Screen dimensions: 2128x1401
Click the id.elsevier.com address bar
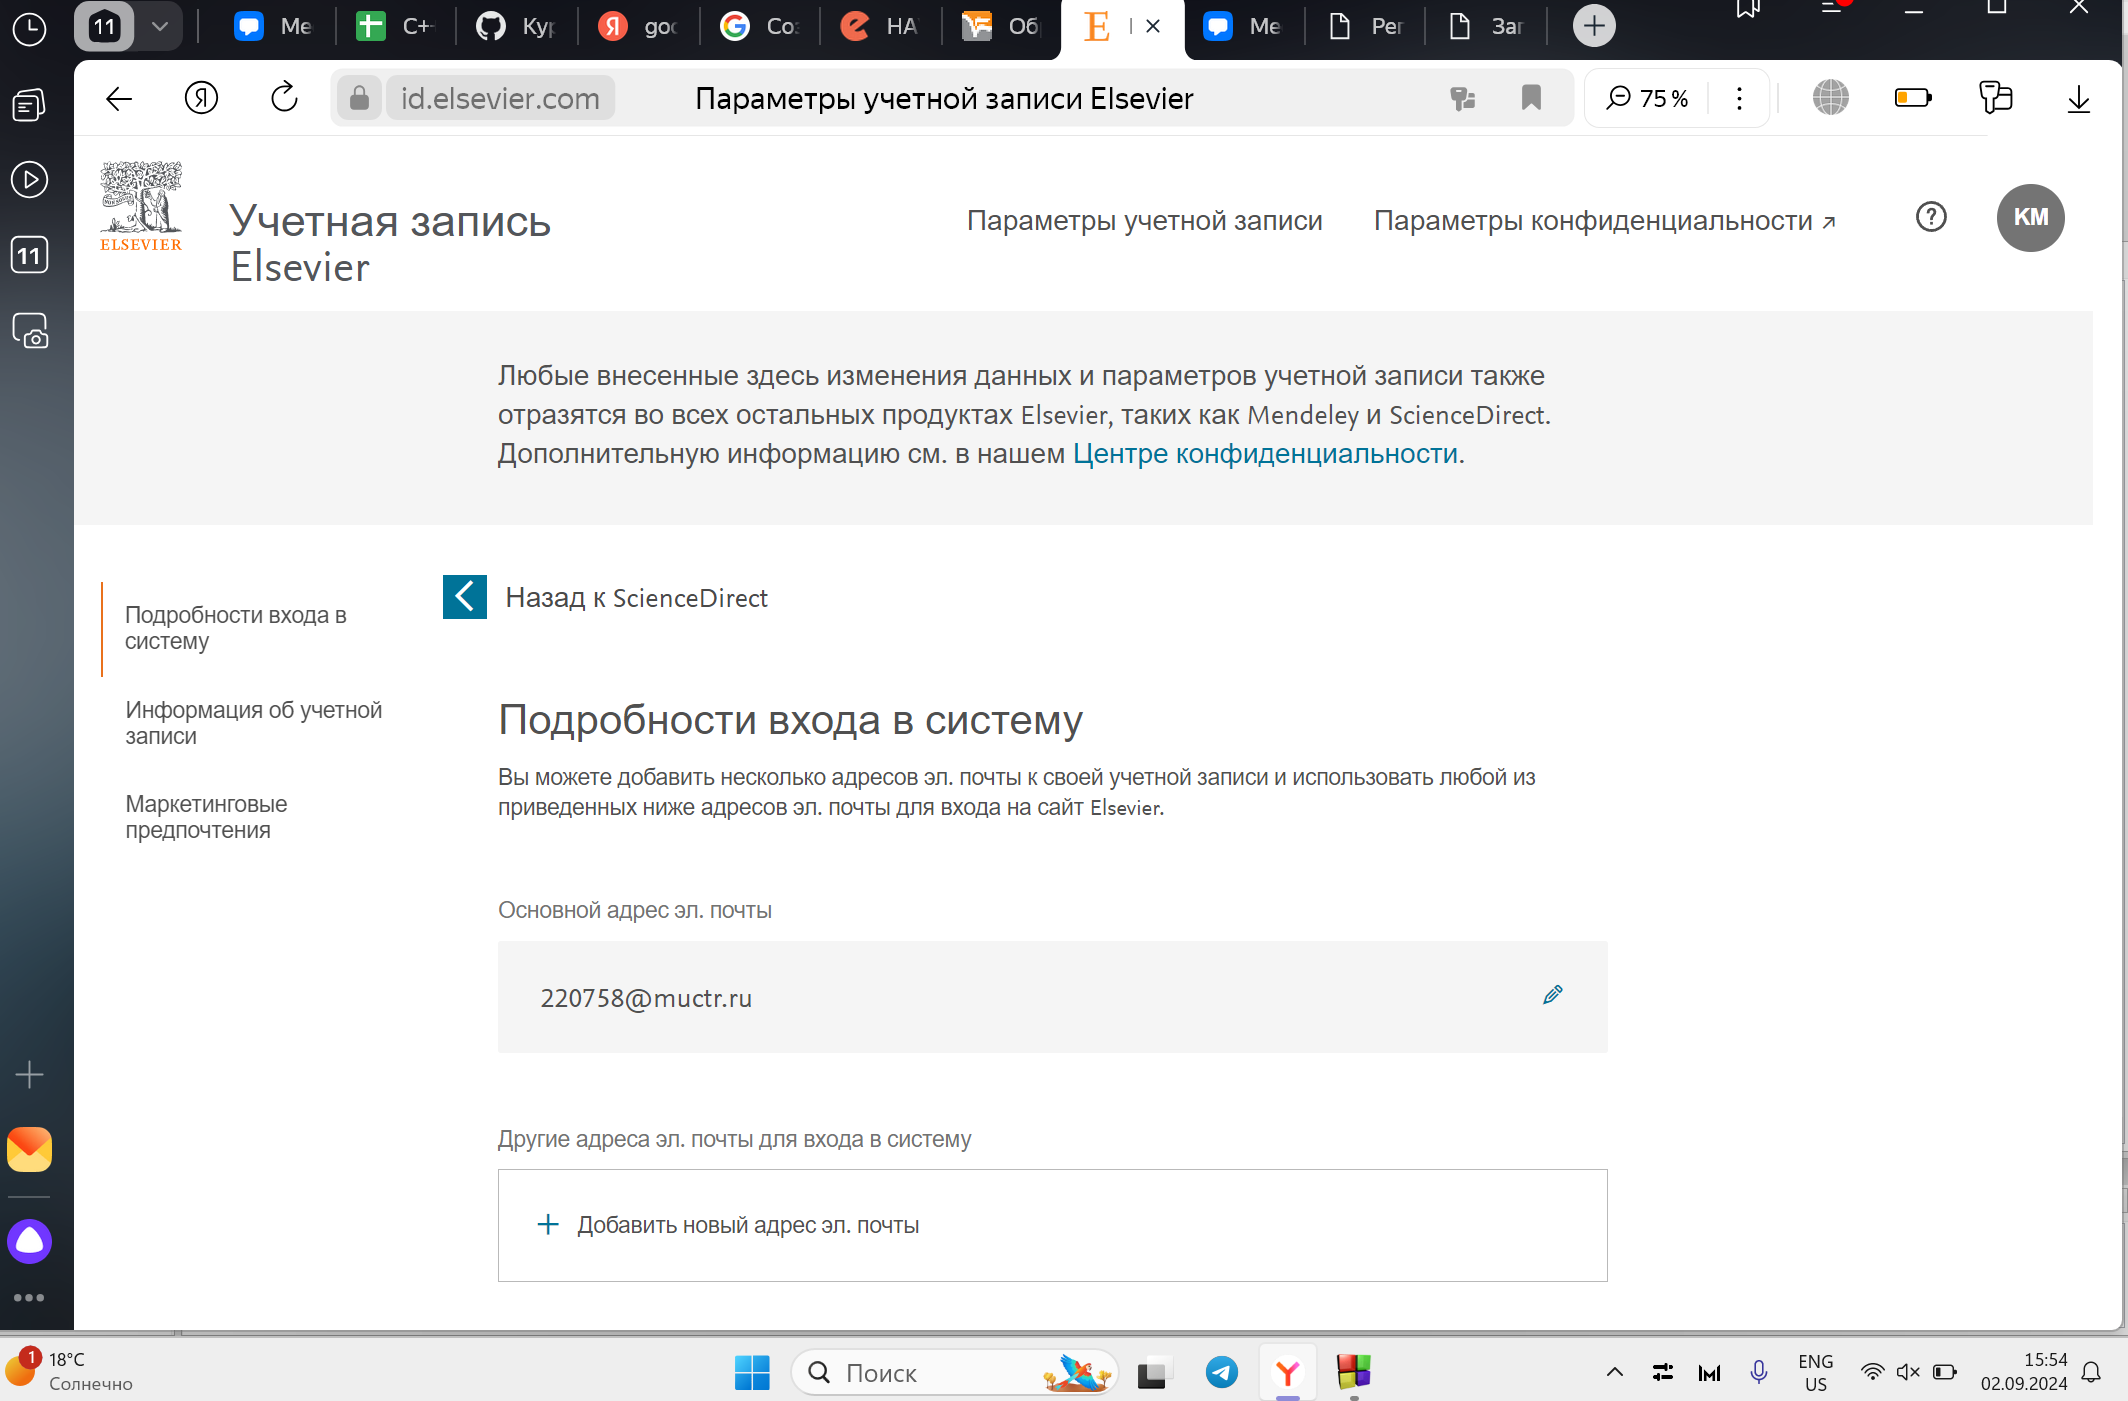click(x=500, y=98)
